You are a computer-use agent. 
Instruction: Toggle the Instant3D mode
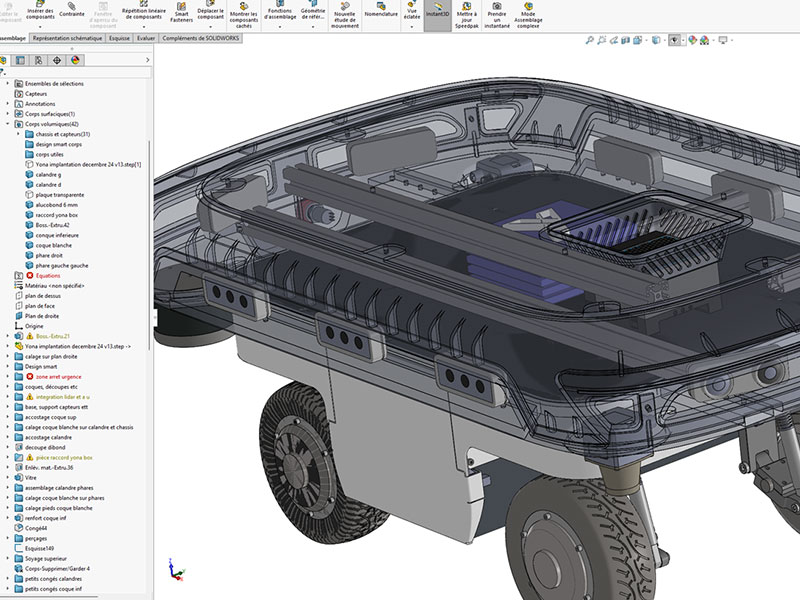tap(437, 13)
